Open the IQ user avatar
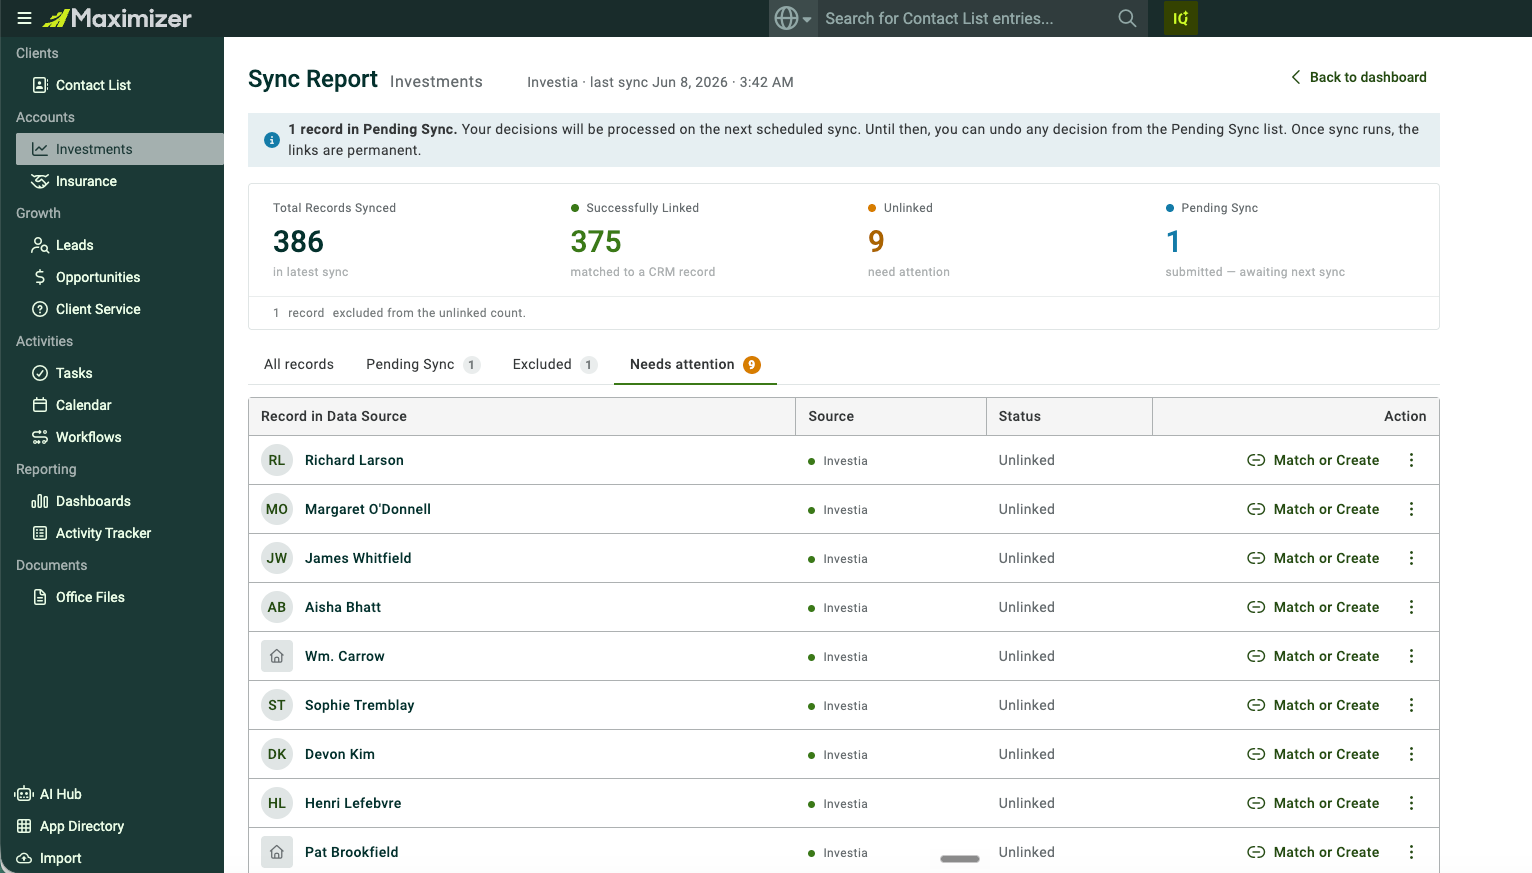This screenshot has width=1532, height=873. tap(1181, 18)
